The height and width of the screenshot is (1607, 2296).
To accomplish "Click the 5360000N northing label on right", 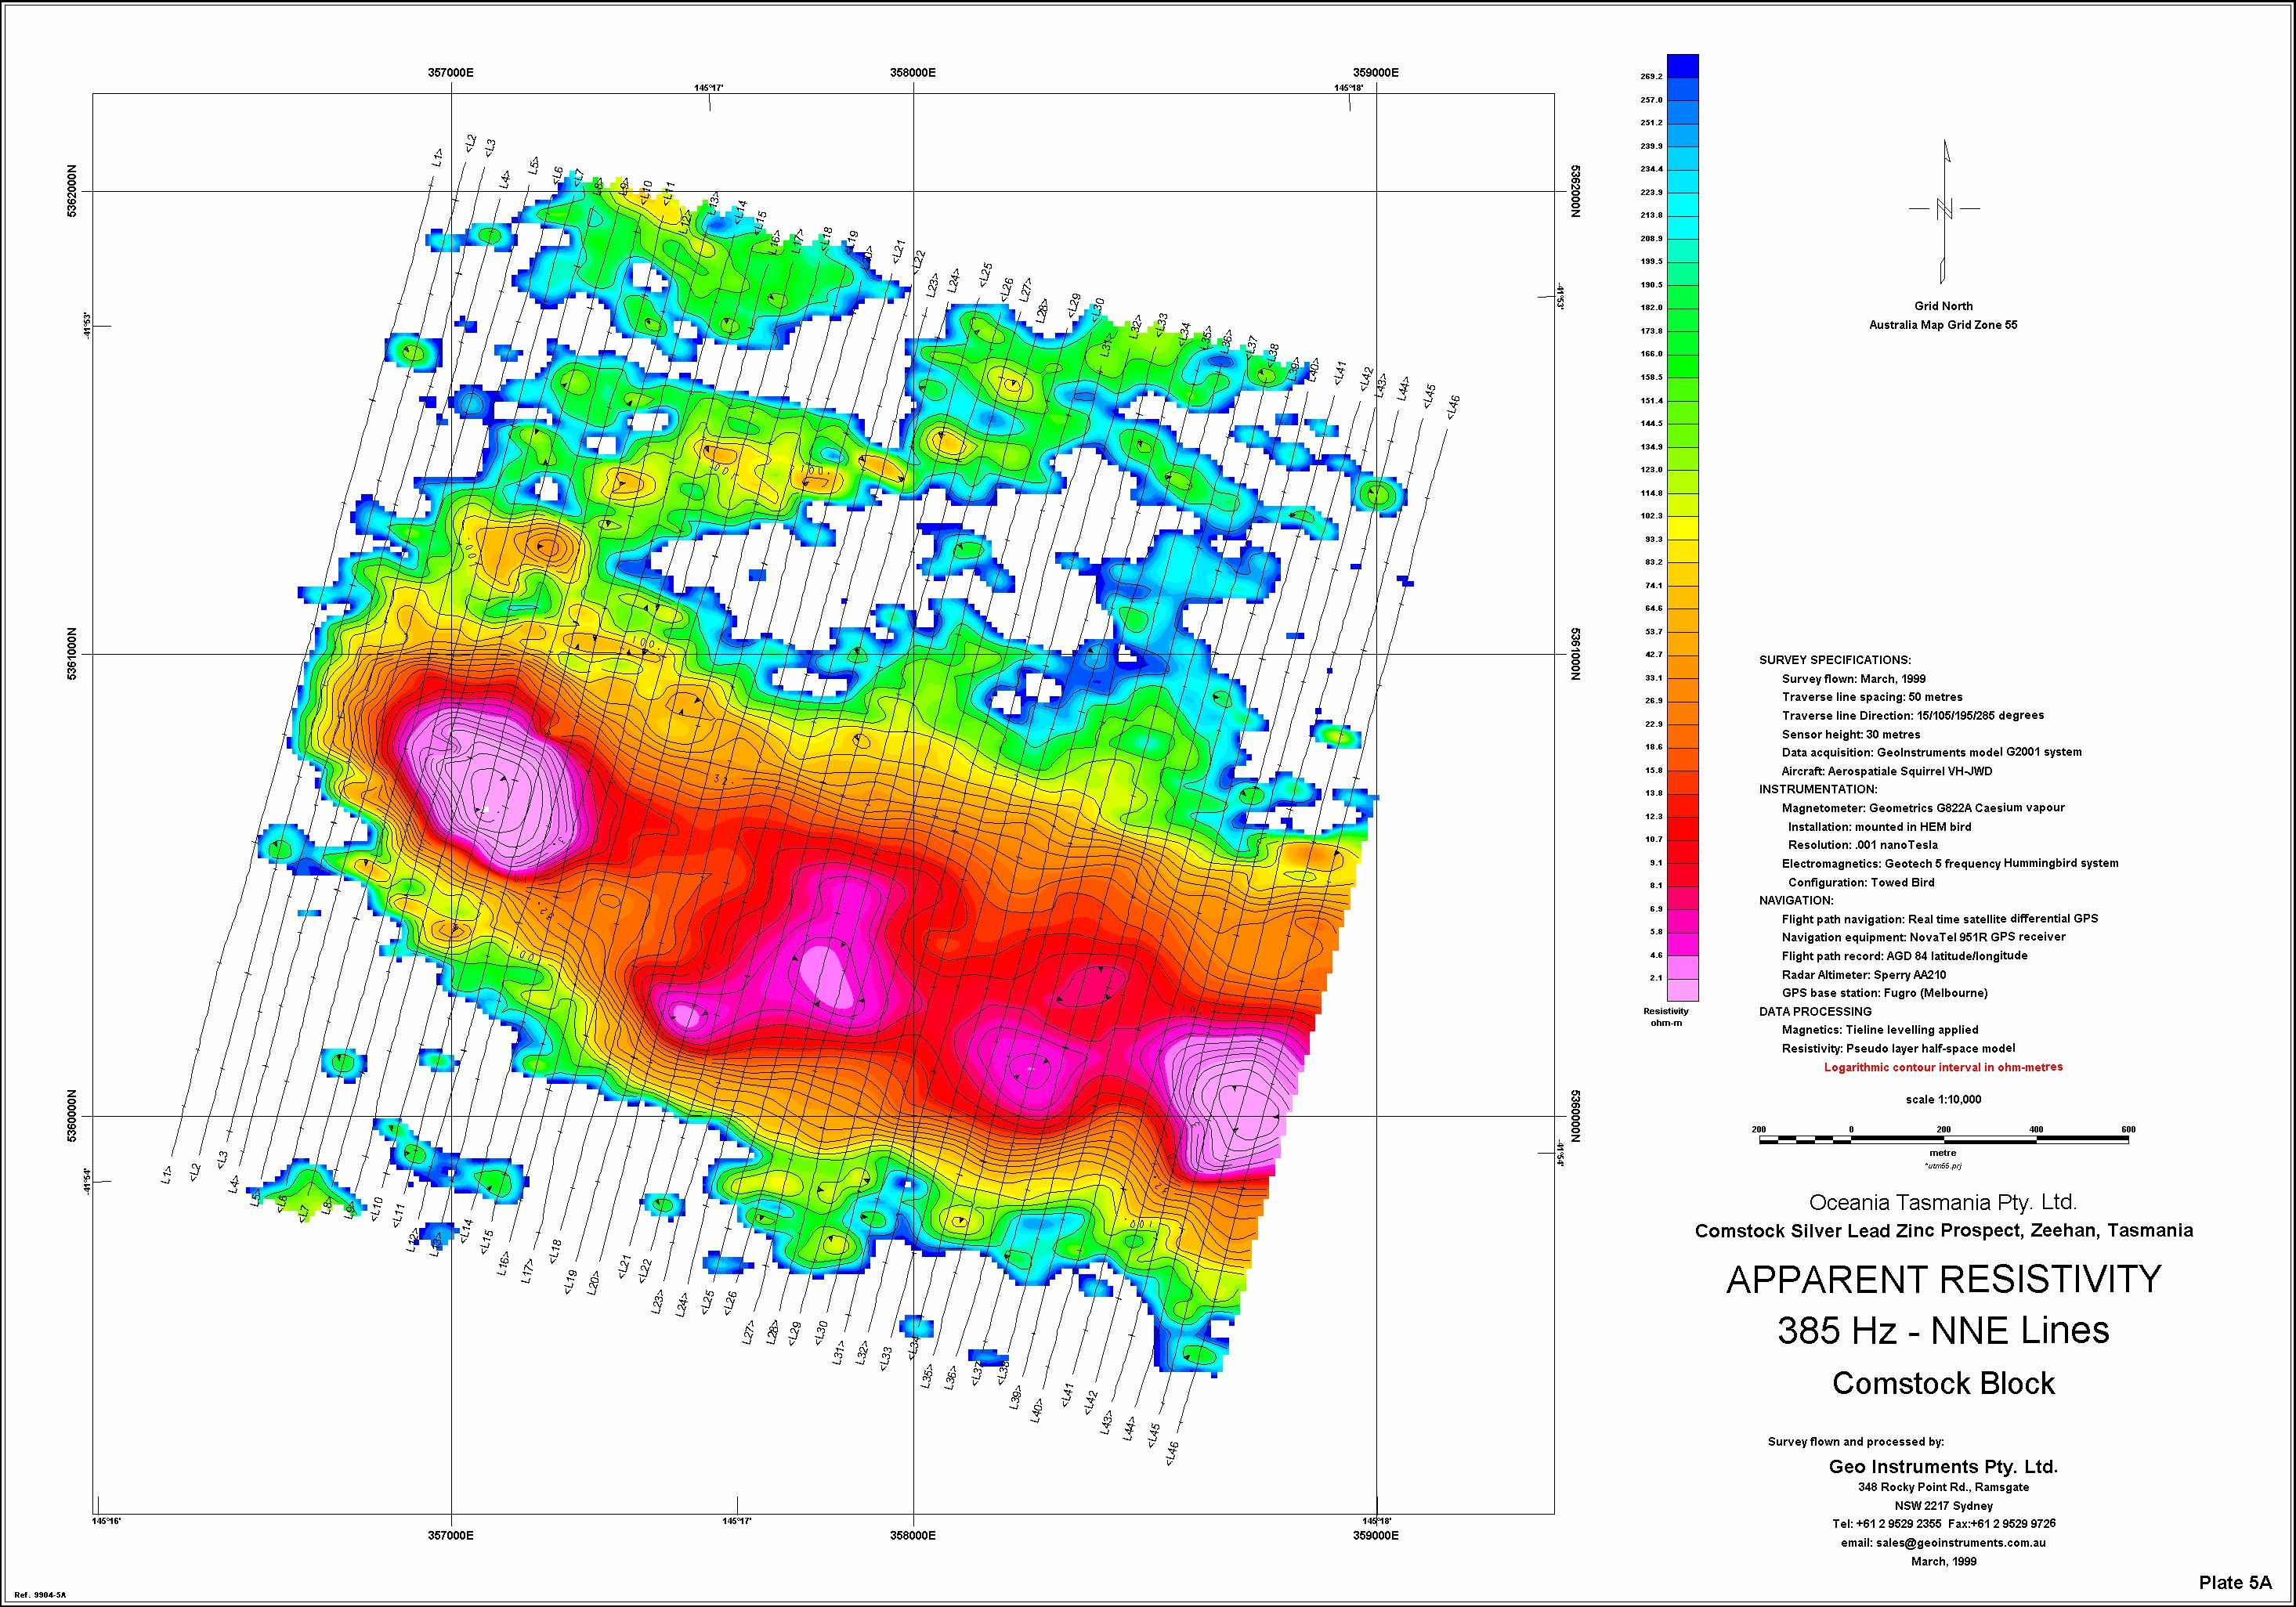I will [1576, 1116].
